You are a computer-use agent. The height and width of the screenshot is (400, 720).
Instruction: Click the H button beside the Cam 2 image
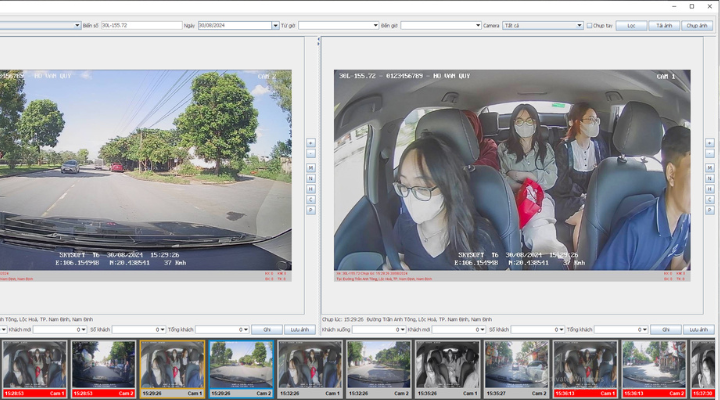pos(311,189)
